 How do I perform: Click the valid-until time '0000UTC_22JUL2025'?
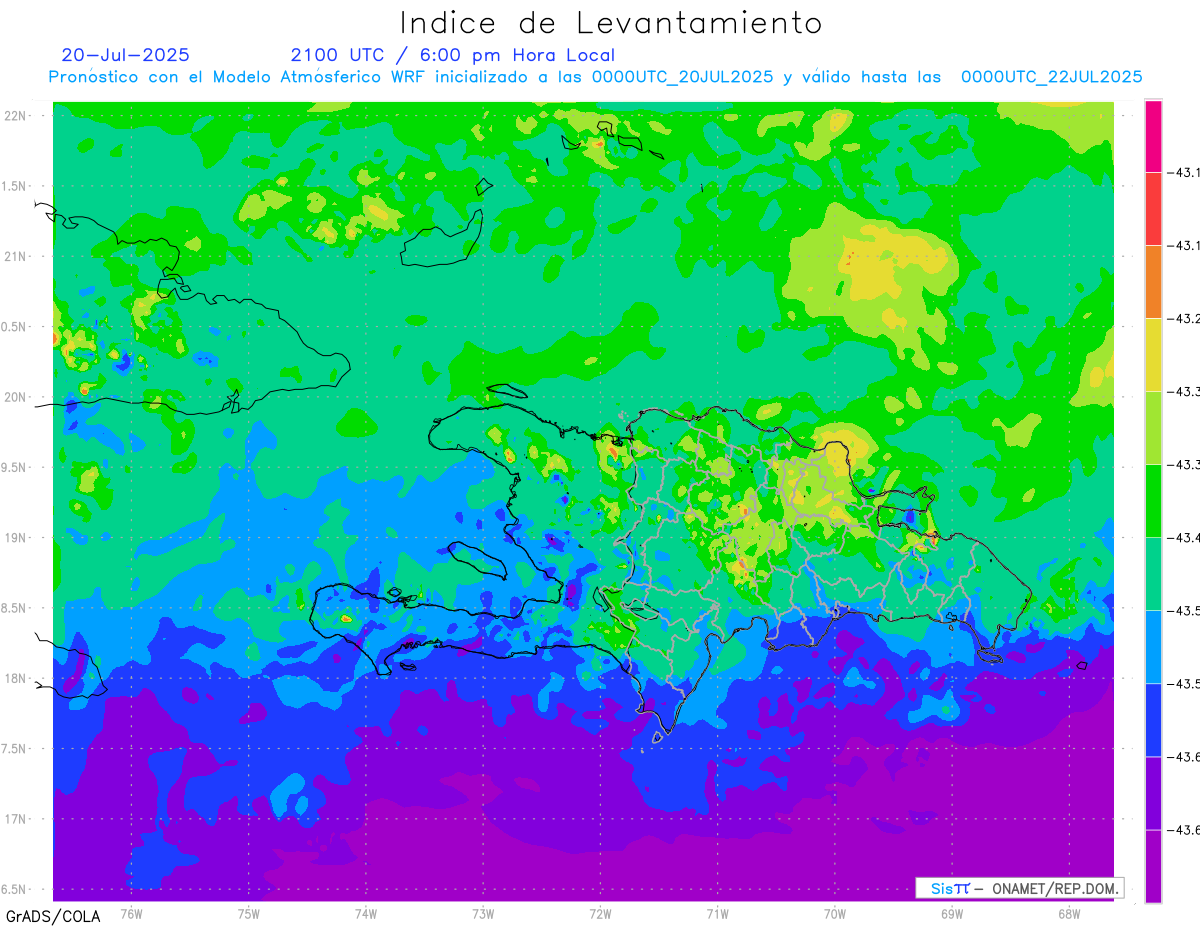(x=1051, y=77)
